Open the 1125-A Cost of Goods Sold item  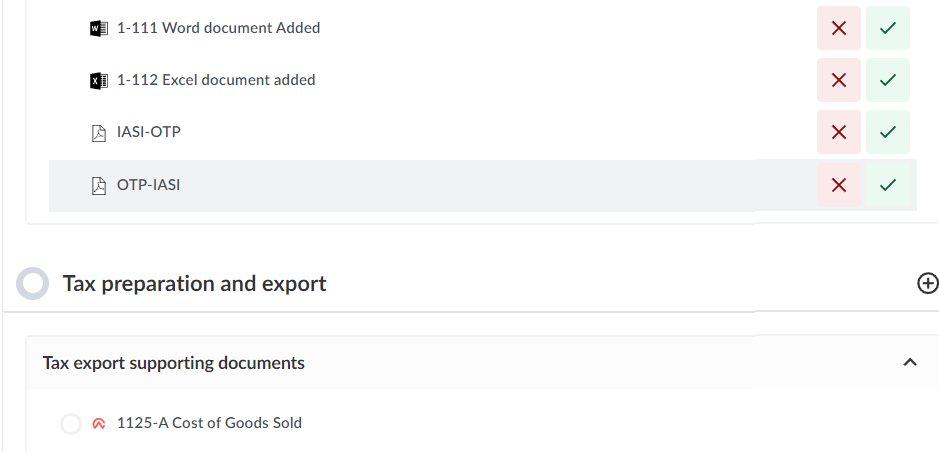point(209,423)
